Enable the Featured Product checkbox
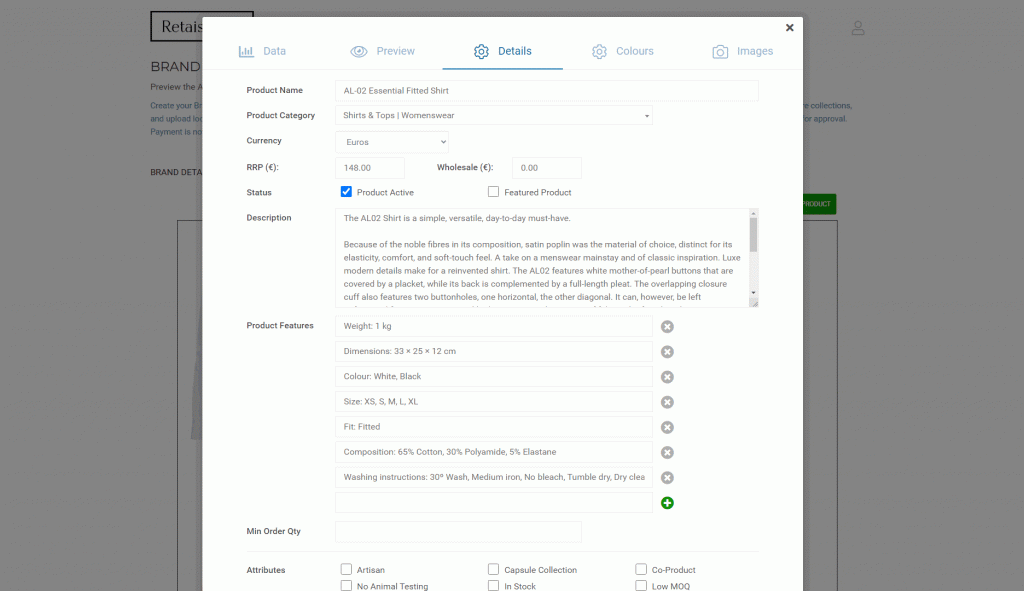1024x591 pixels. click(x=493, y=191)
